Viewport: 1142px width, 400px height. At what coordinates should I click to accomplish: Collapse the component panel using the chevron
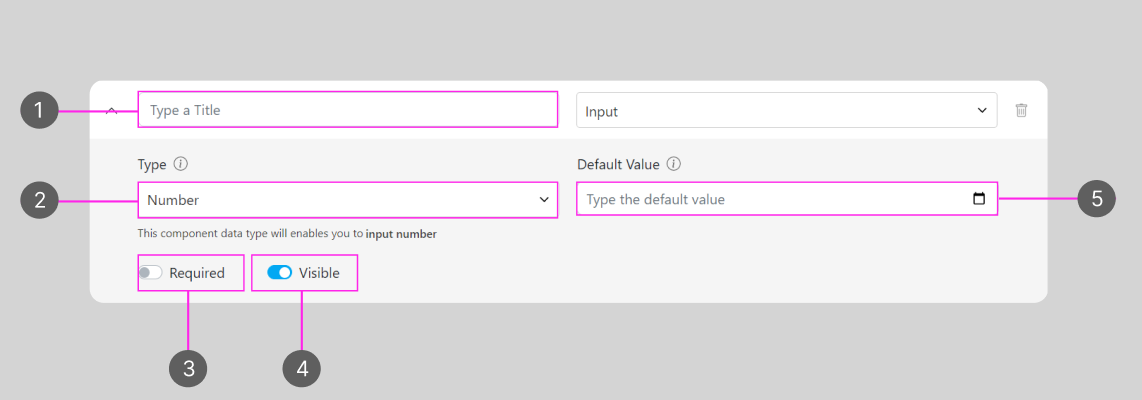(x=112, y=110)
